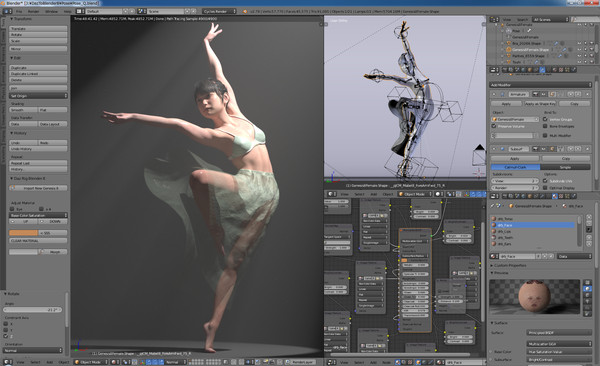
Task: Remove the Subsurf modifier with its X icon
Action: click(x=587, y=149)
